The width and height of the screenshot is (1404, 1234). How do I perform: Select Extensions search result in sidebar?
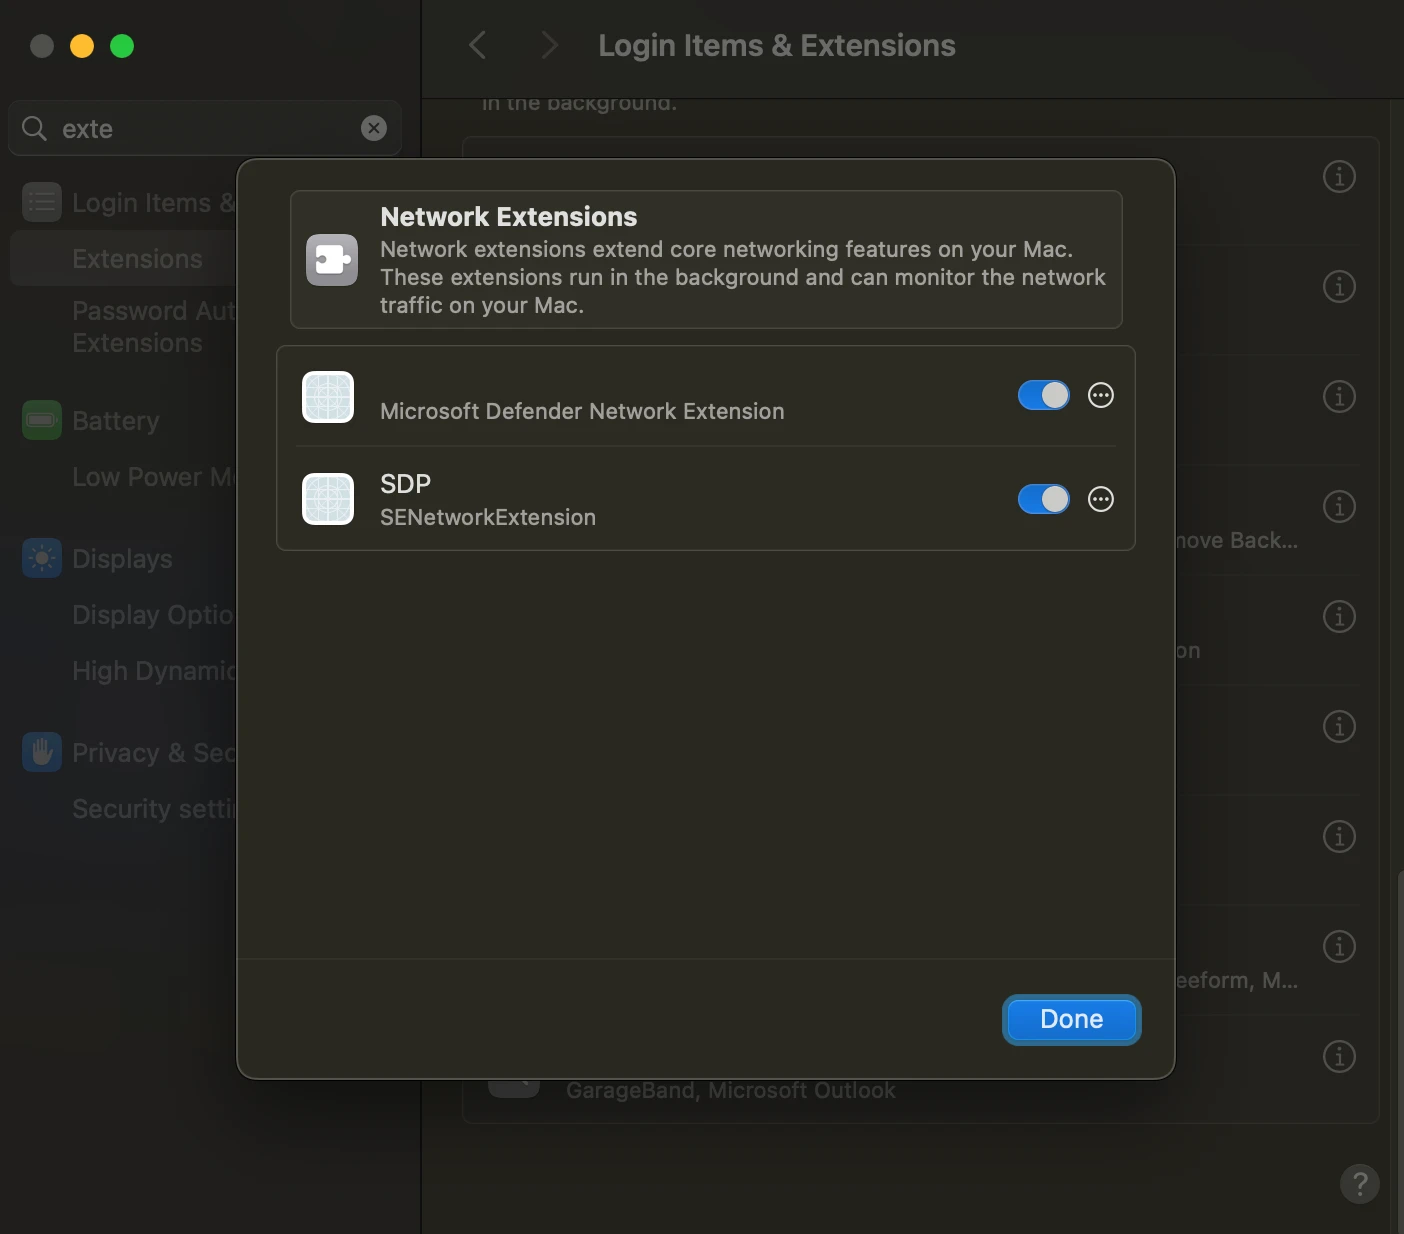point(137,259)
